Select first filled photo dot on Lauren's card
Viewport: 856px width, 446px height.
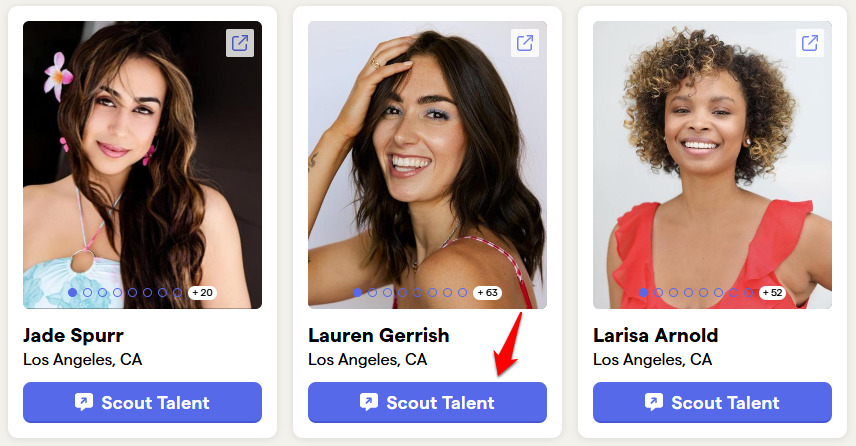point(358,293)
